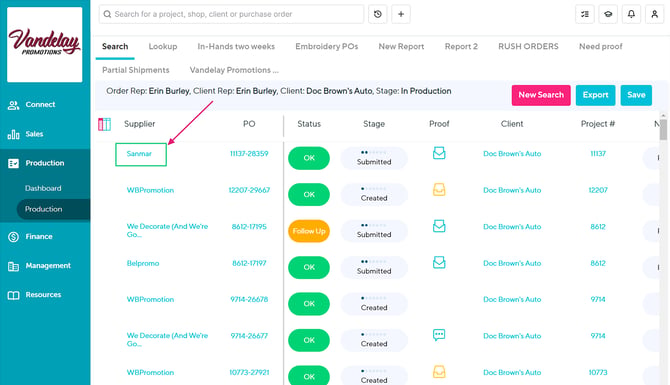Image resolution: width=670 pixels, height=385 pixels.
Task: Focus the project search input field
Action: 231,14
